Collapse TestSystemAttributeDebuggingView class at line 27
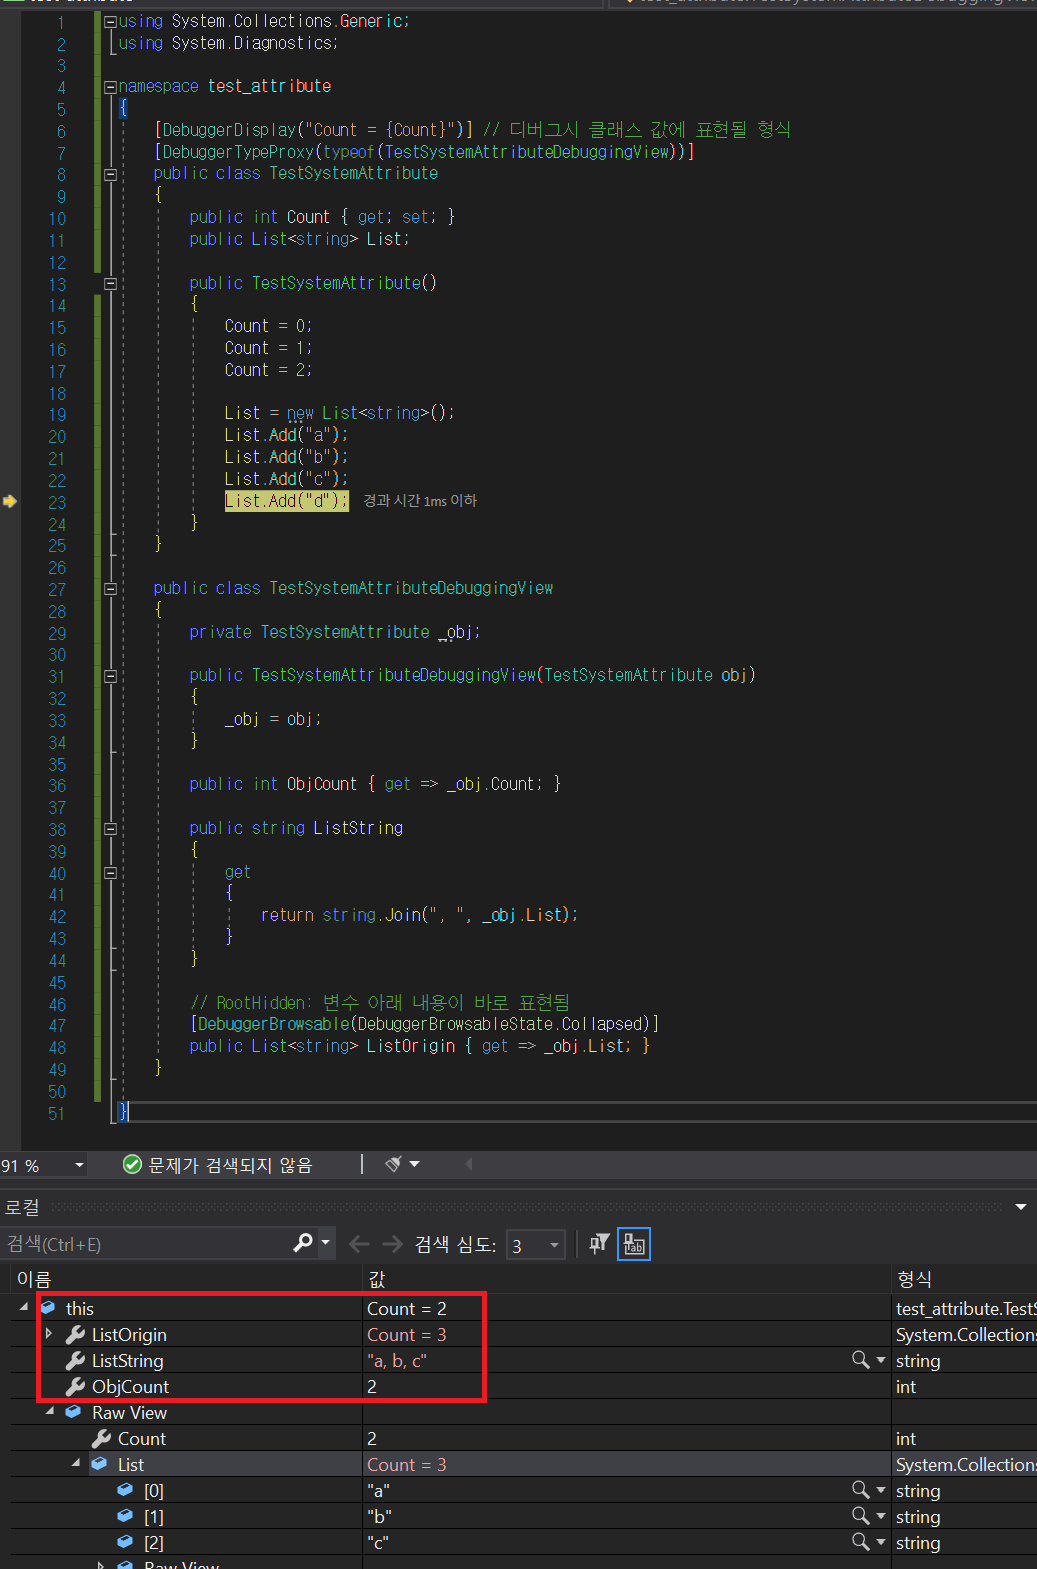This screenshot has width=1037, height=1569. tap(110, 588)
